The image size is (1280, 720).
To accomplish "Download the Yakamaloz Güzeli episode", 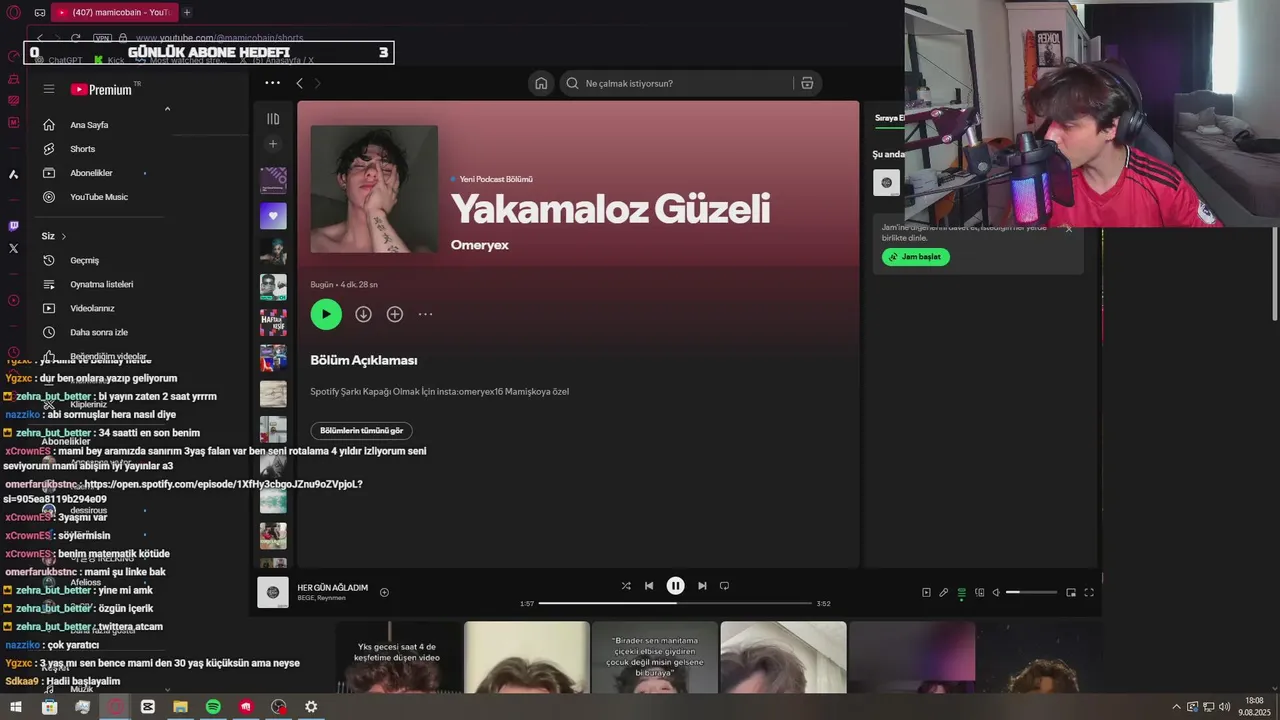I will pos(363,314).
